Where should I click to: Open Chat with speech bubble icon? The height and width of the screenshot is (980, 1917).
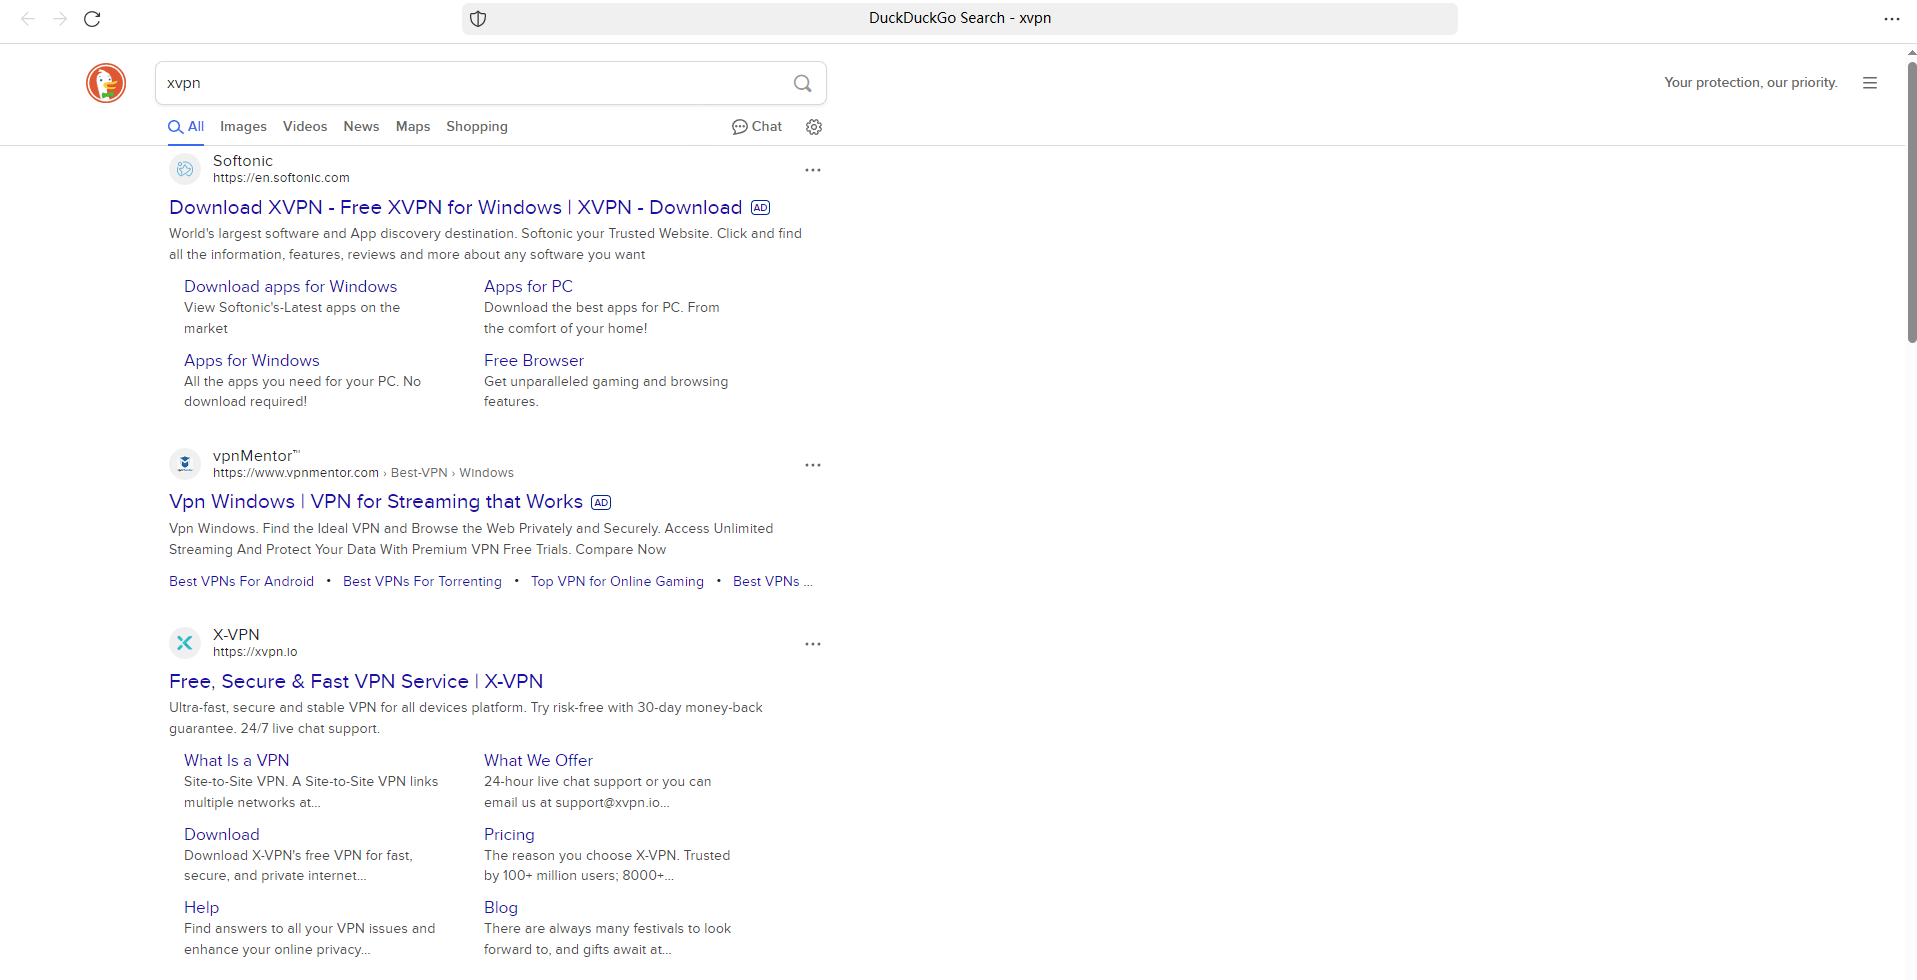(x=757, y=127)
